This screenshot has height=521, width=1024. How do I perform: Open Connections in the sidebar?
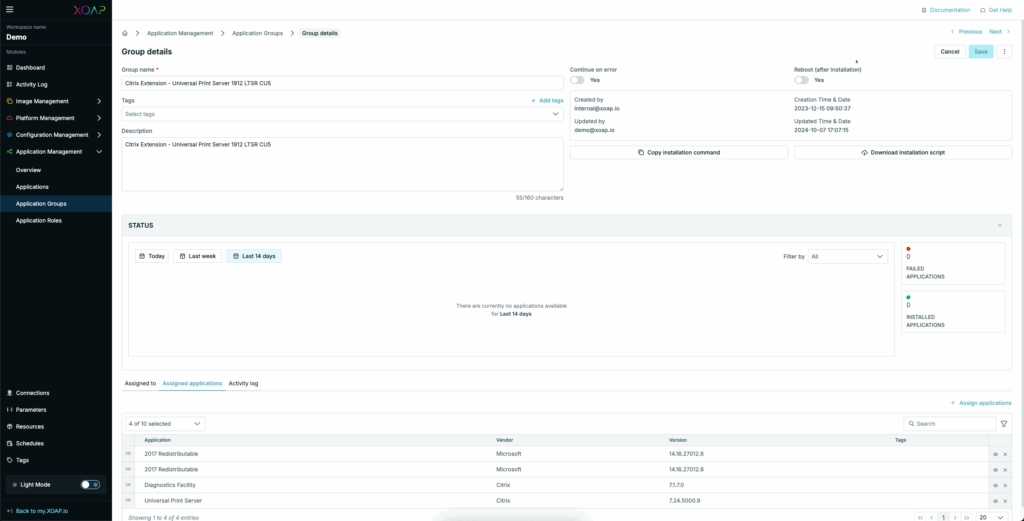pyautogui.click(x=33, y=393)
